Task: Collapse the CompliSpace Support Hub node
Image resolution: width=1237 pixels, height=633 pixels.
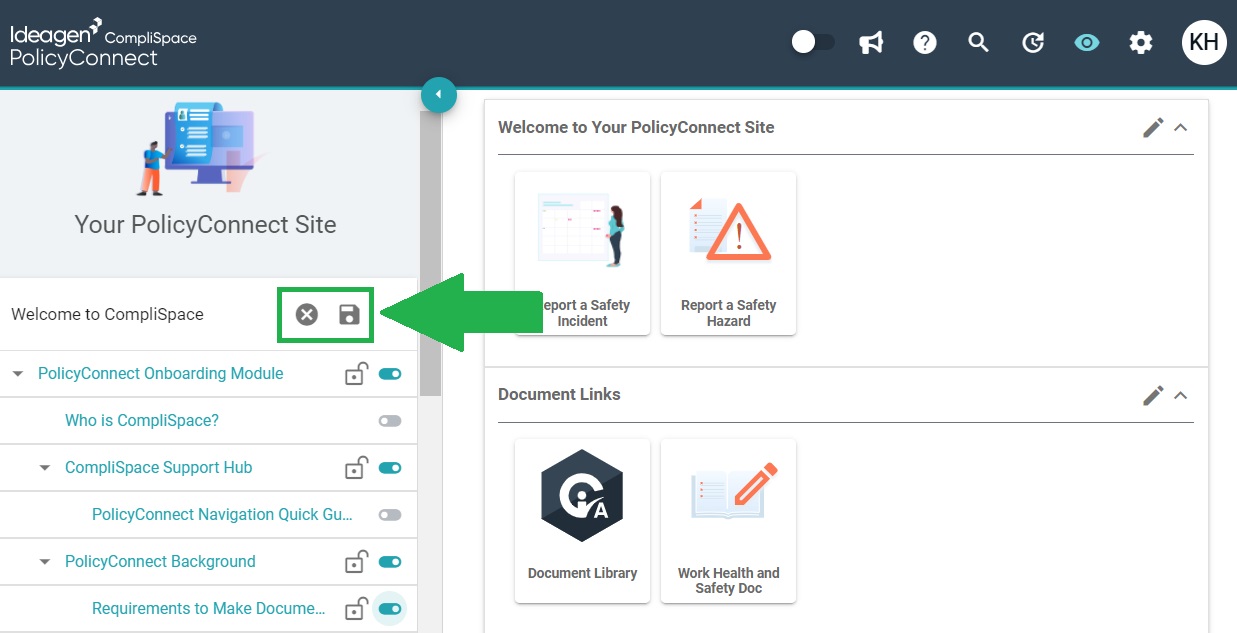Action: tap(45, 468)
